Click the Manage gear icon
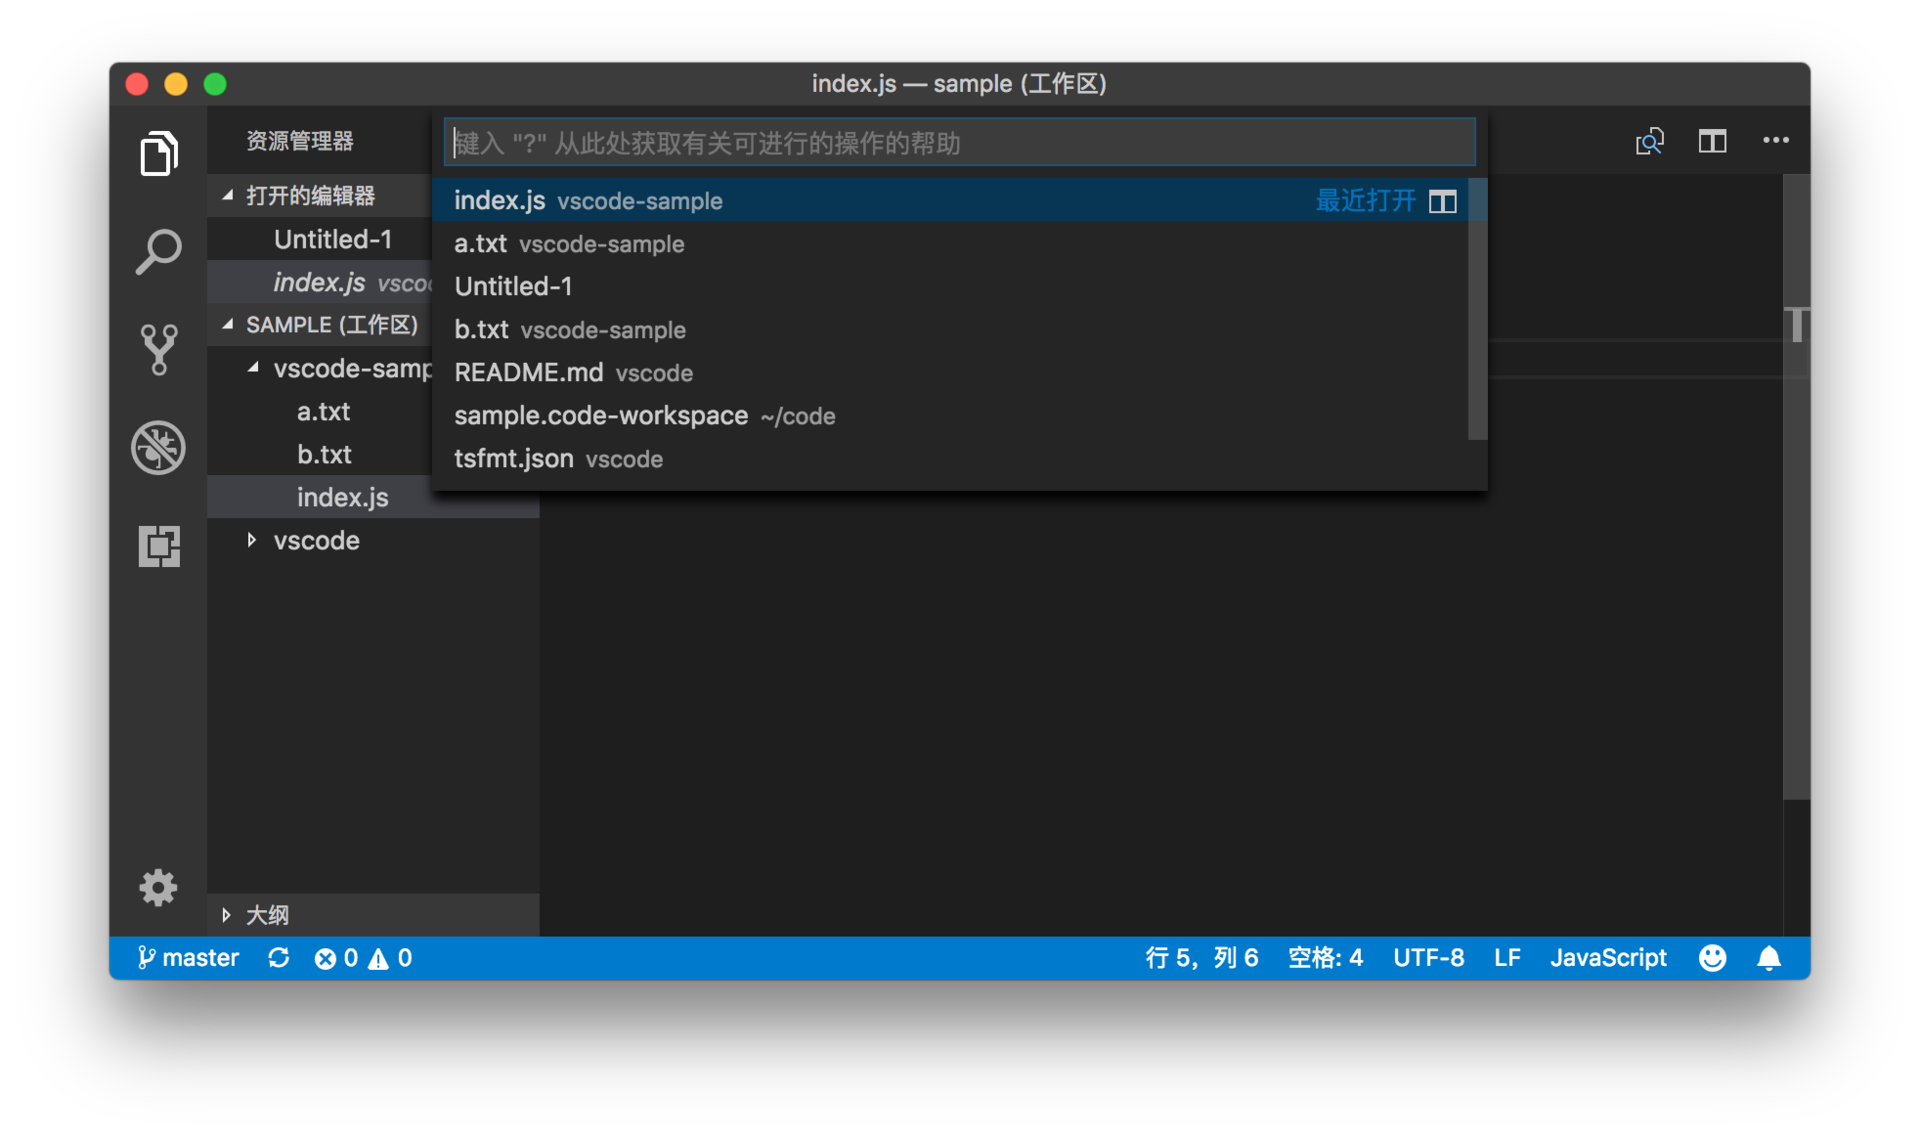Viewport: 1920px width, 1136px height. click(x=158, y=887)
